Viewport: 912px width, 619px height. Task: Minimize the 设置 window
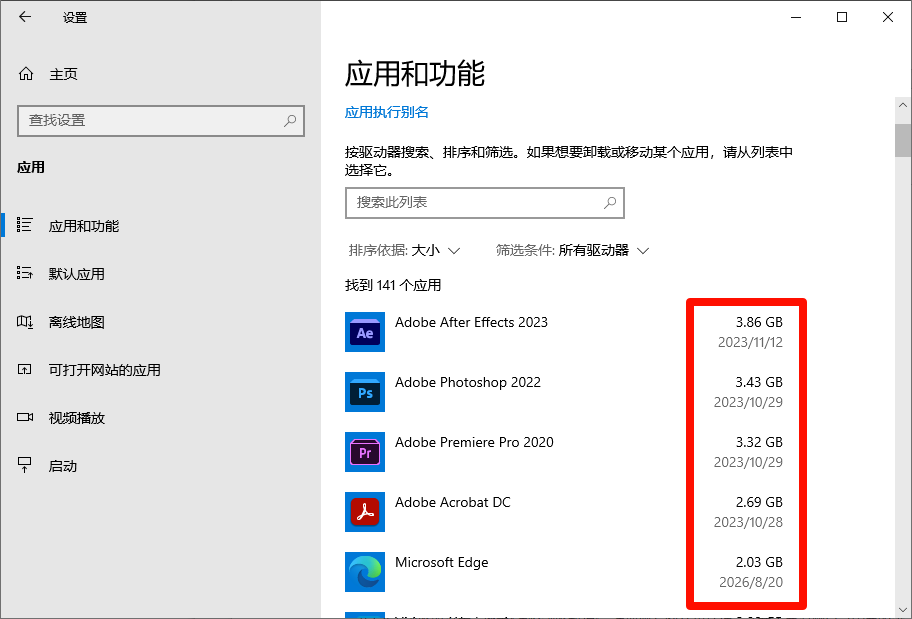point(796,17)
